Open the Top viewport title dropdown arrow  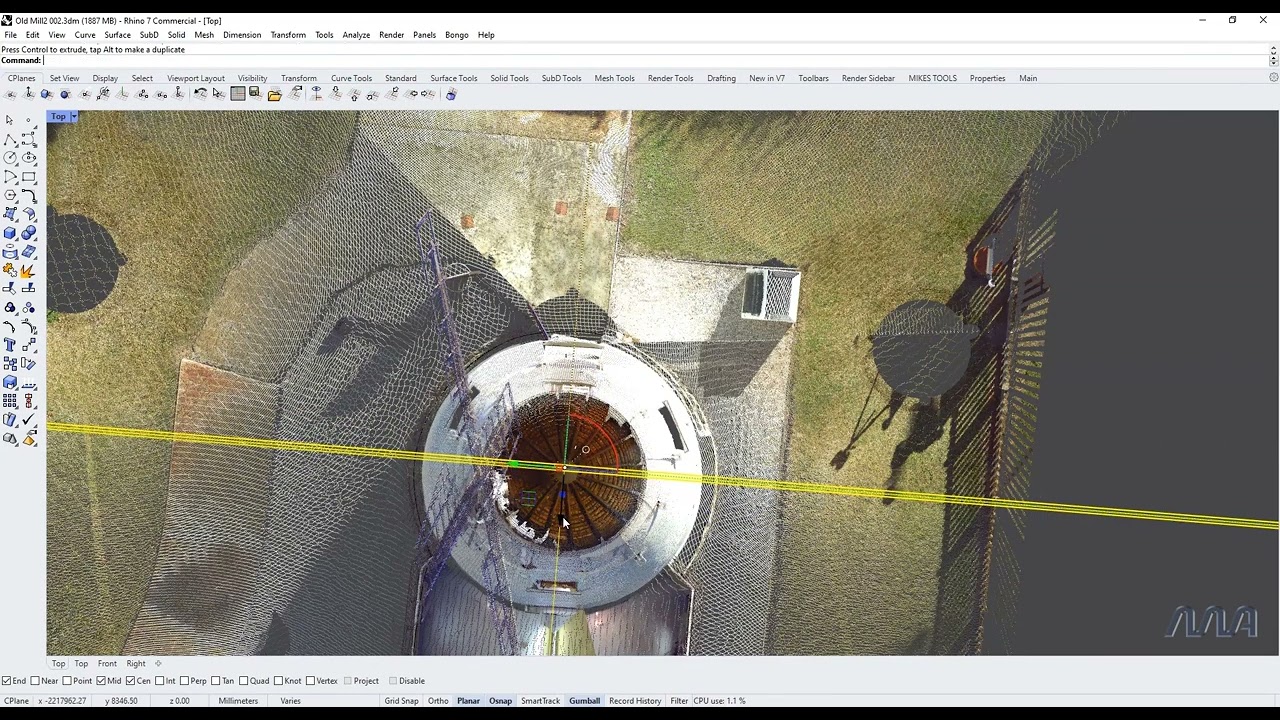coord(73,117)
